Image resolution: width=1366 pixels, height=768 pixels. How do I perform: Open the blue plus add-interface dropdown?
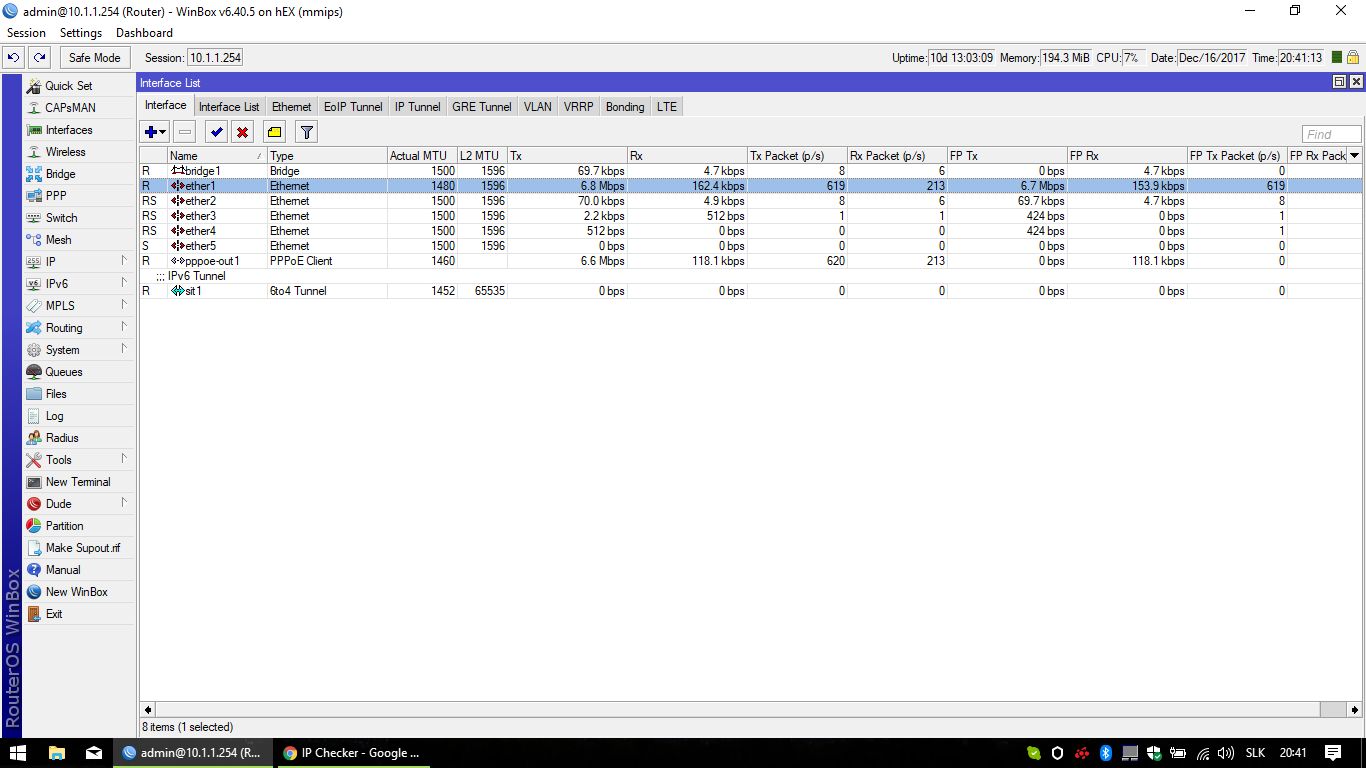[155, 132]
